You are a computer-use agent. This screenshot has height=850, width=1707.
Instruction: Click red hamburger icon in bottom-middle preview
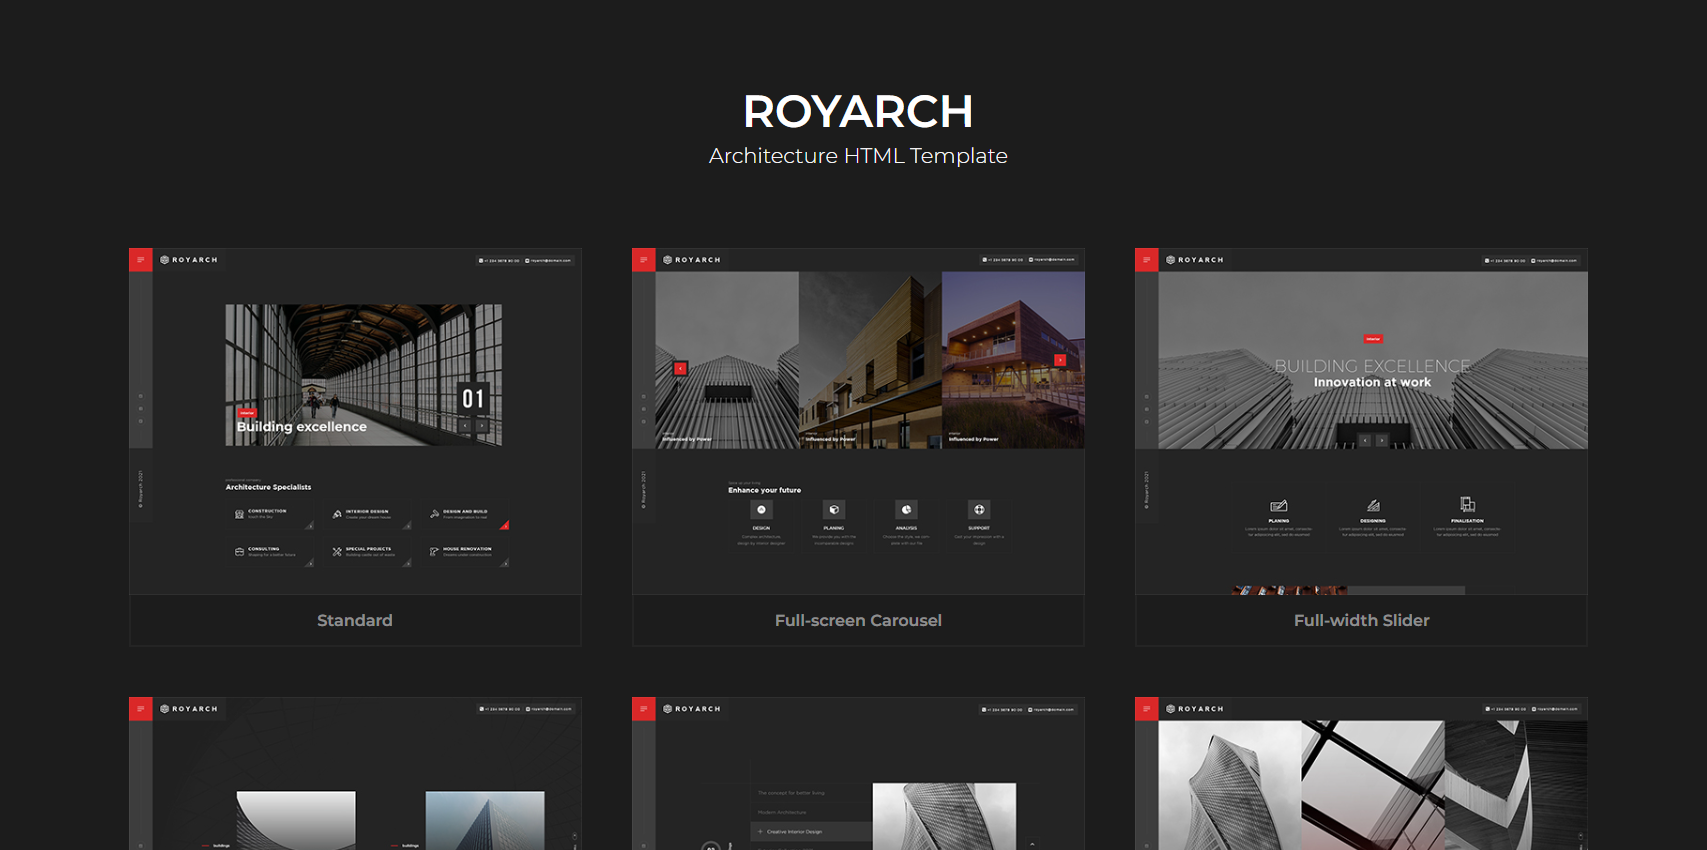tap(643, 709)
